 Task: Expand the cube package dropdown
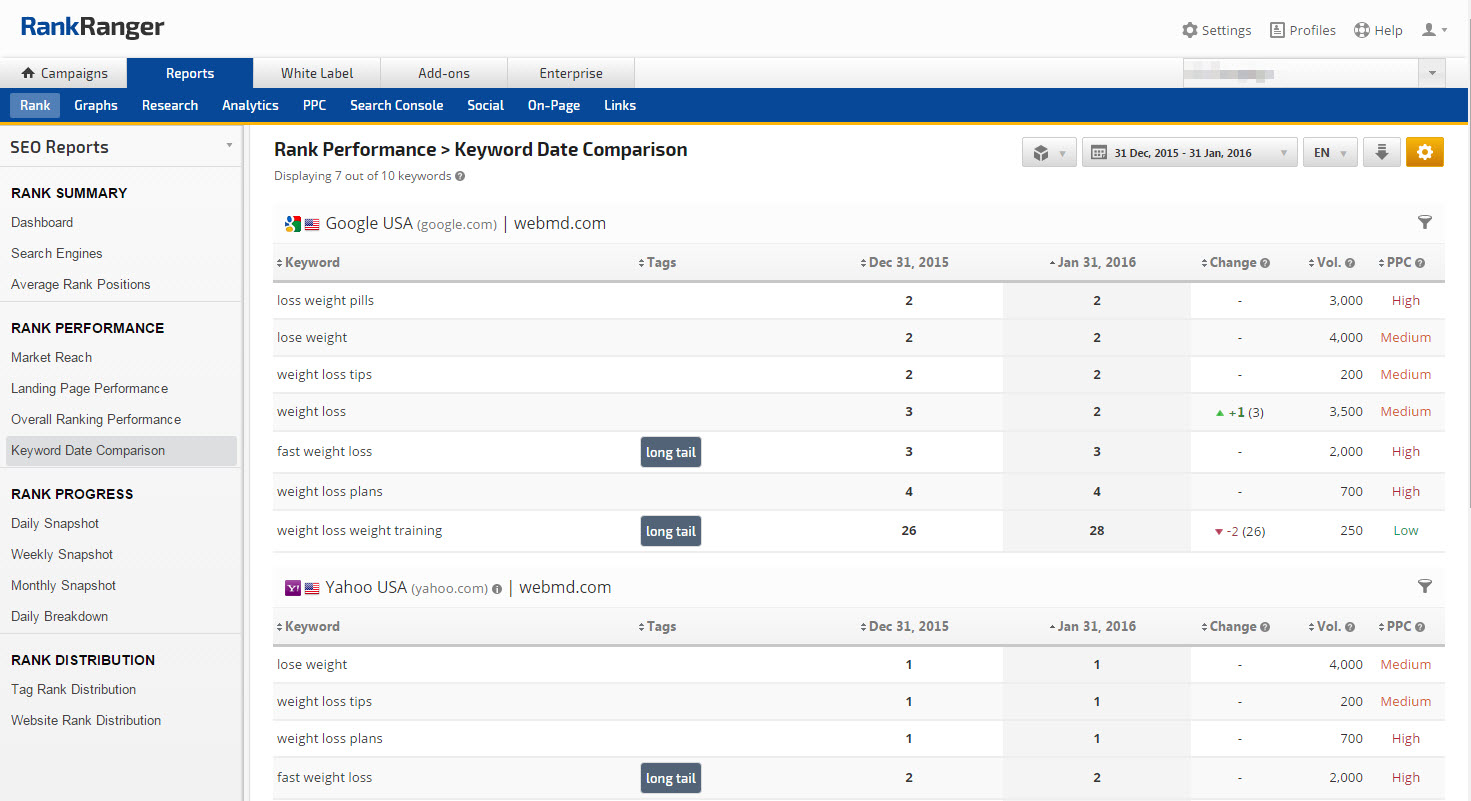[1048, 153]
